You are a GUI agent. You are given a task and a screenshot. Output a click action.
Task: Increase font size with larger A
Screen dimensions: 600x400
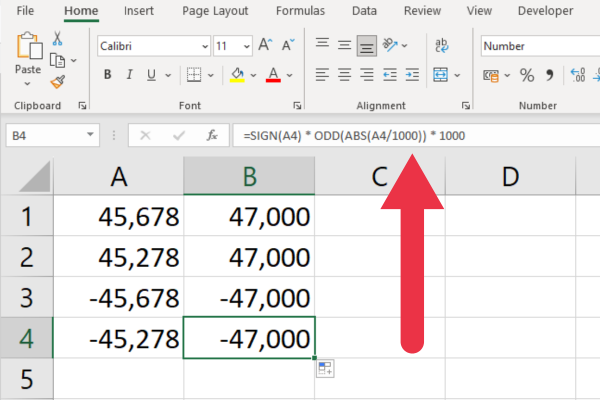[x=265, y=45]
